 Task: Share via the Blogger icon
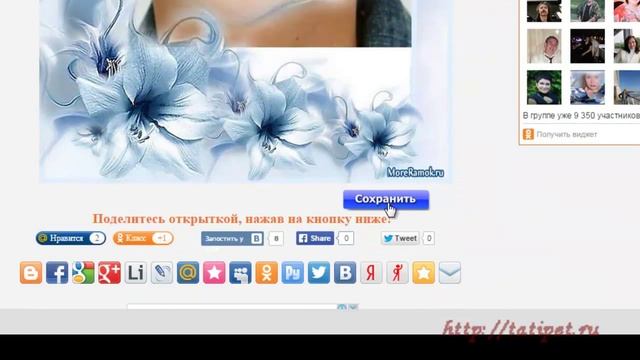[x=31, y=273]
